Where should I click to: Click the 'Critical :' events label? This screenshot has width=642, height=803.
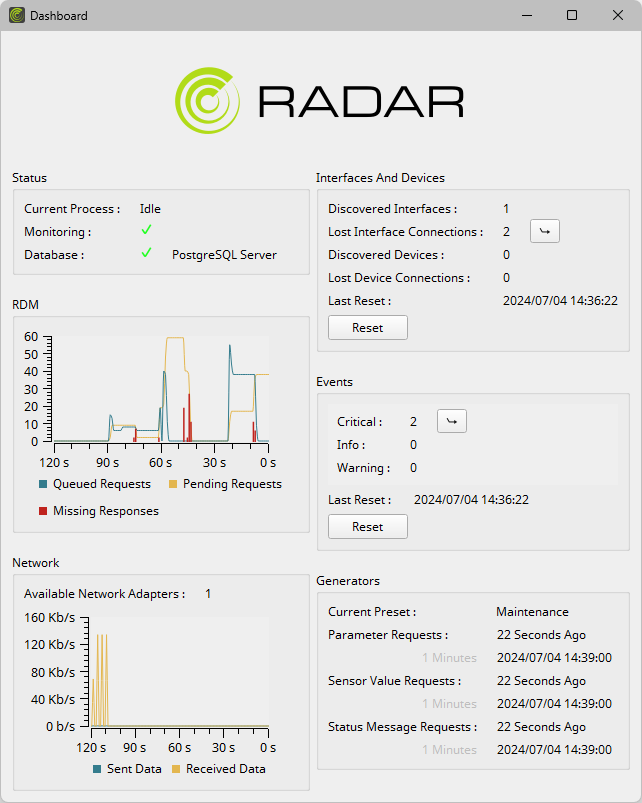pos(359,422)
